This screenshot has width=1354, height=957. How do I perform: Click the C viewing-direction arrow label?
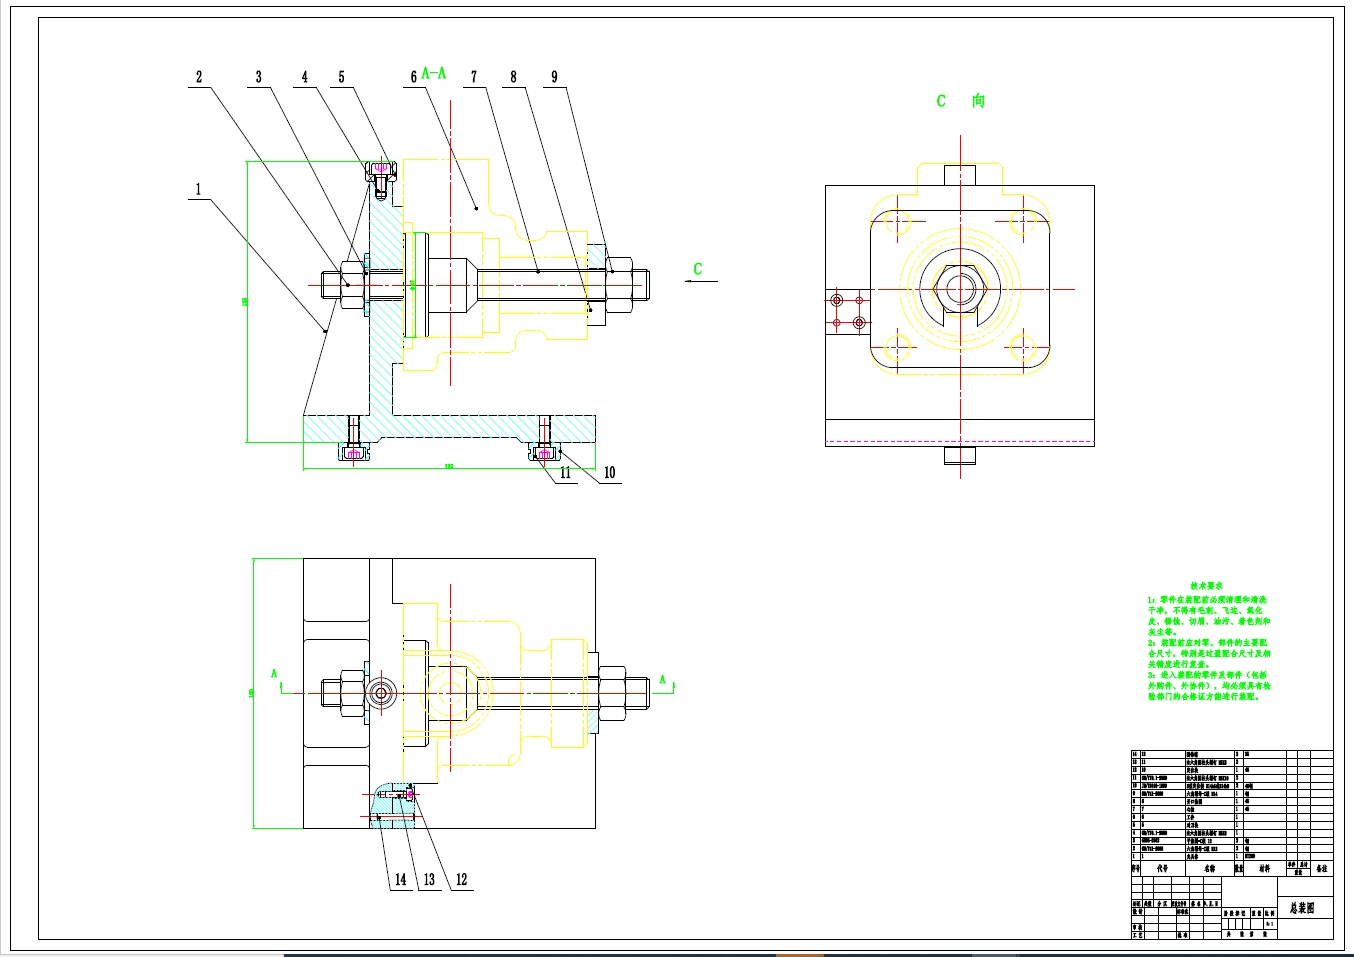pos(698,269)
